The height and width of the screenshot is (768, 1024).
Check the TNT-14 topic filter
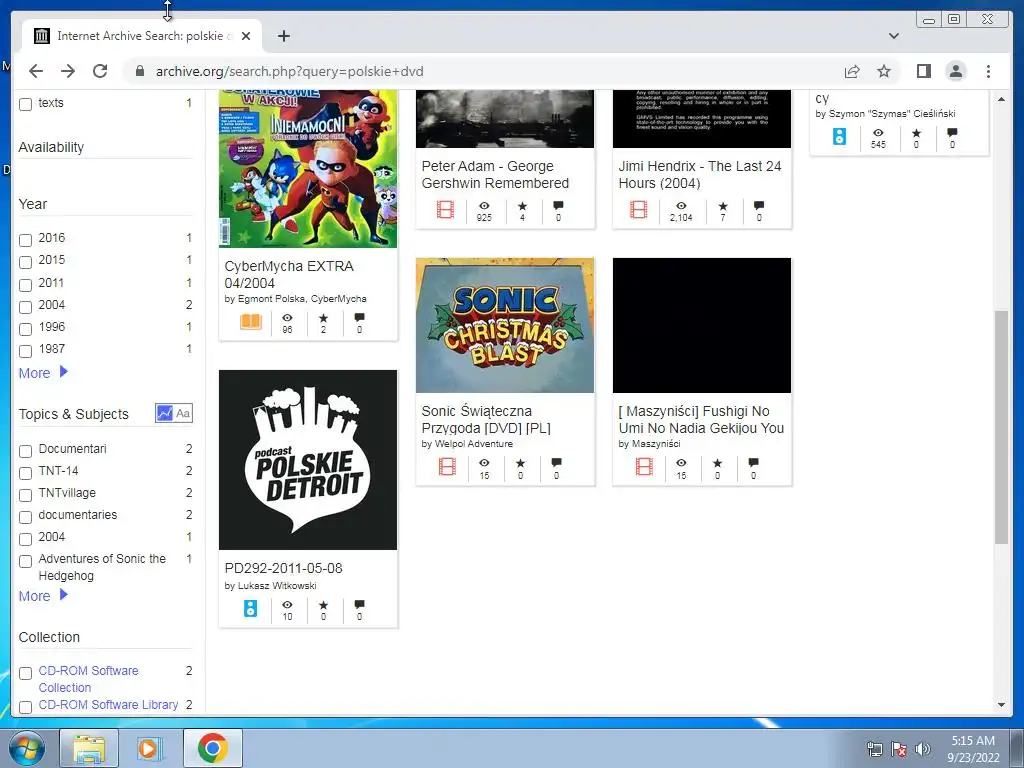[x=25, y=473]
